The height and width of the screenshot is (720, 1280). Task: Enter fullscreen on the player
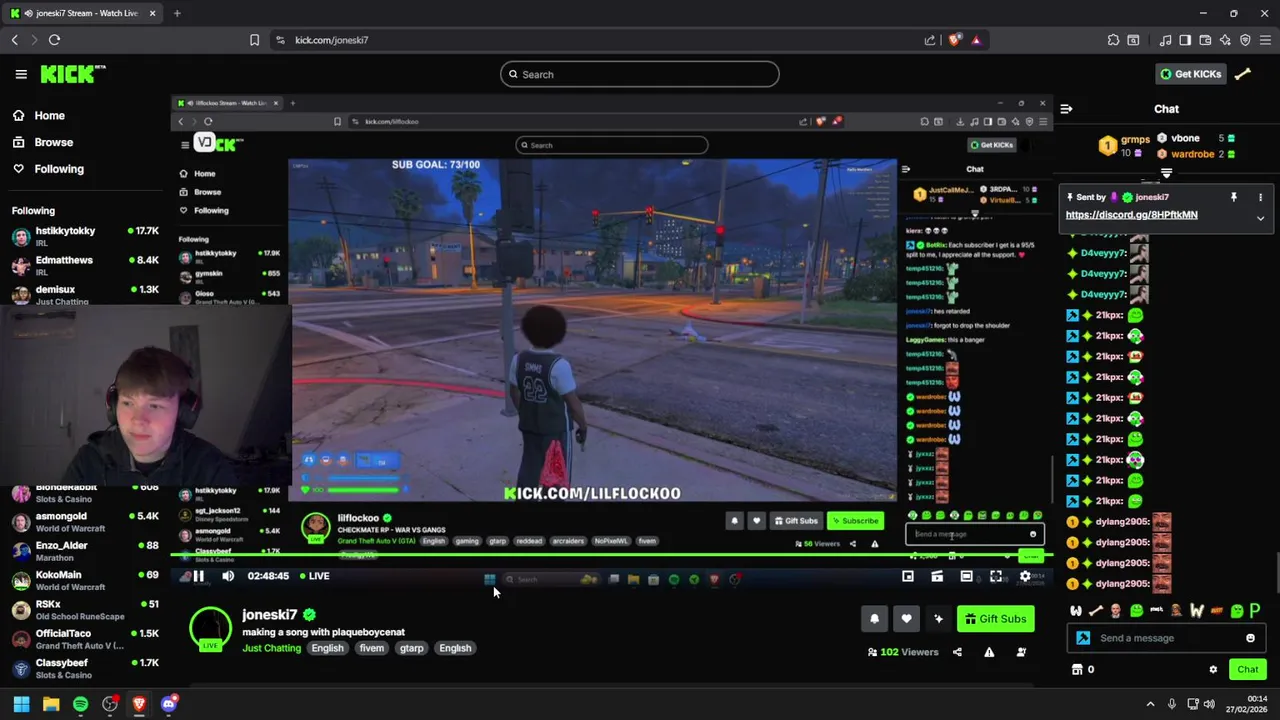click(996, 576)
